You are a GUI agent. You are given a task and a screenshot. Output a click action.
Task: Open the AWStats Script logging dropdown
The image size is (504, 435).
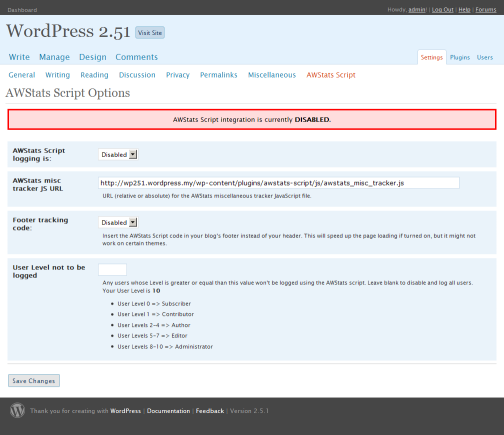point(118,155)
